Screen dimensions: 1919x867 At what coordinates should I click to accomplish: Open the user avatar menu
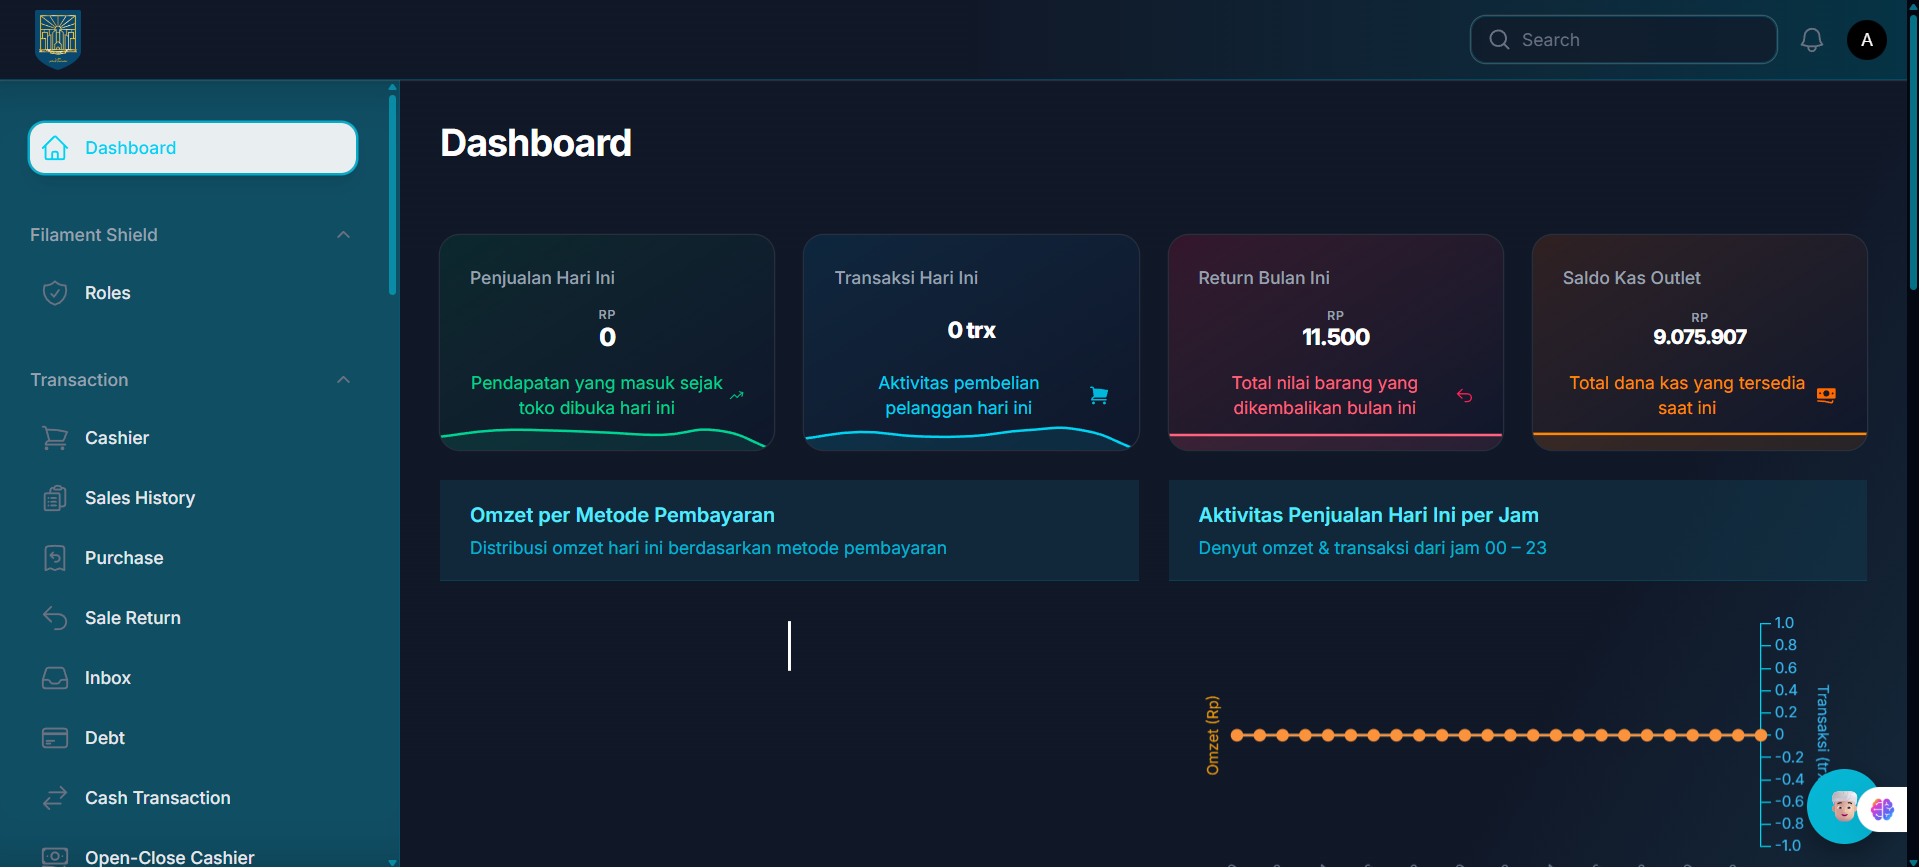[1866, 40]
